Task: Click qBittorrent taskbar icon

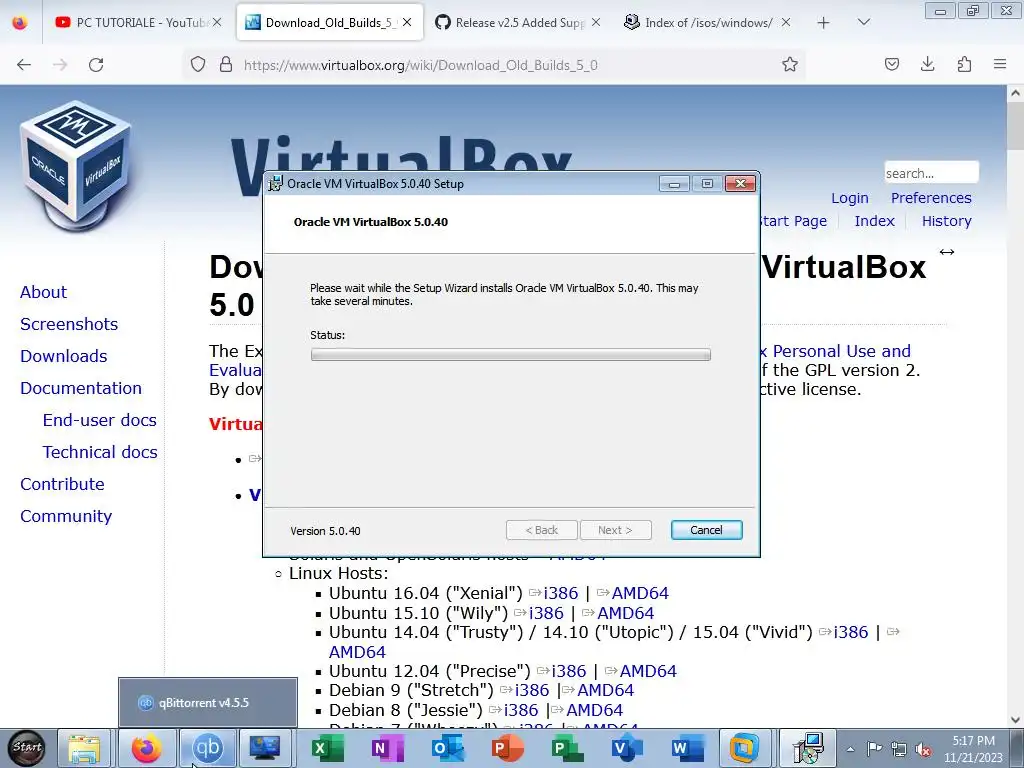Action: click(208, 748)
